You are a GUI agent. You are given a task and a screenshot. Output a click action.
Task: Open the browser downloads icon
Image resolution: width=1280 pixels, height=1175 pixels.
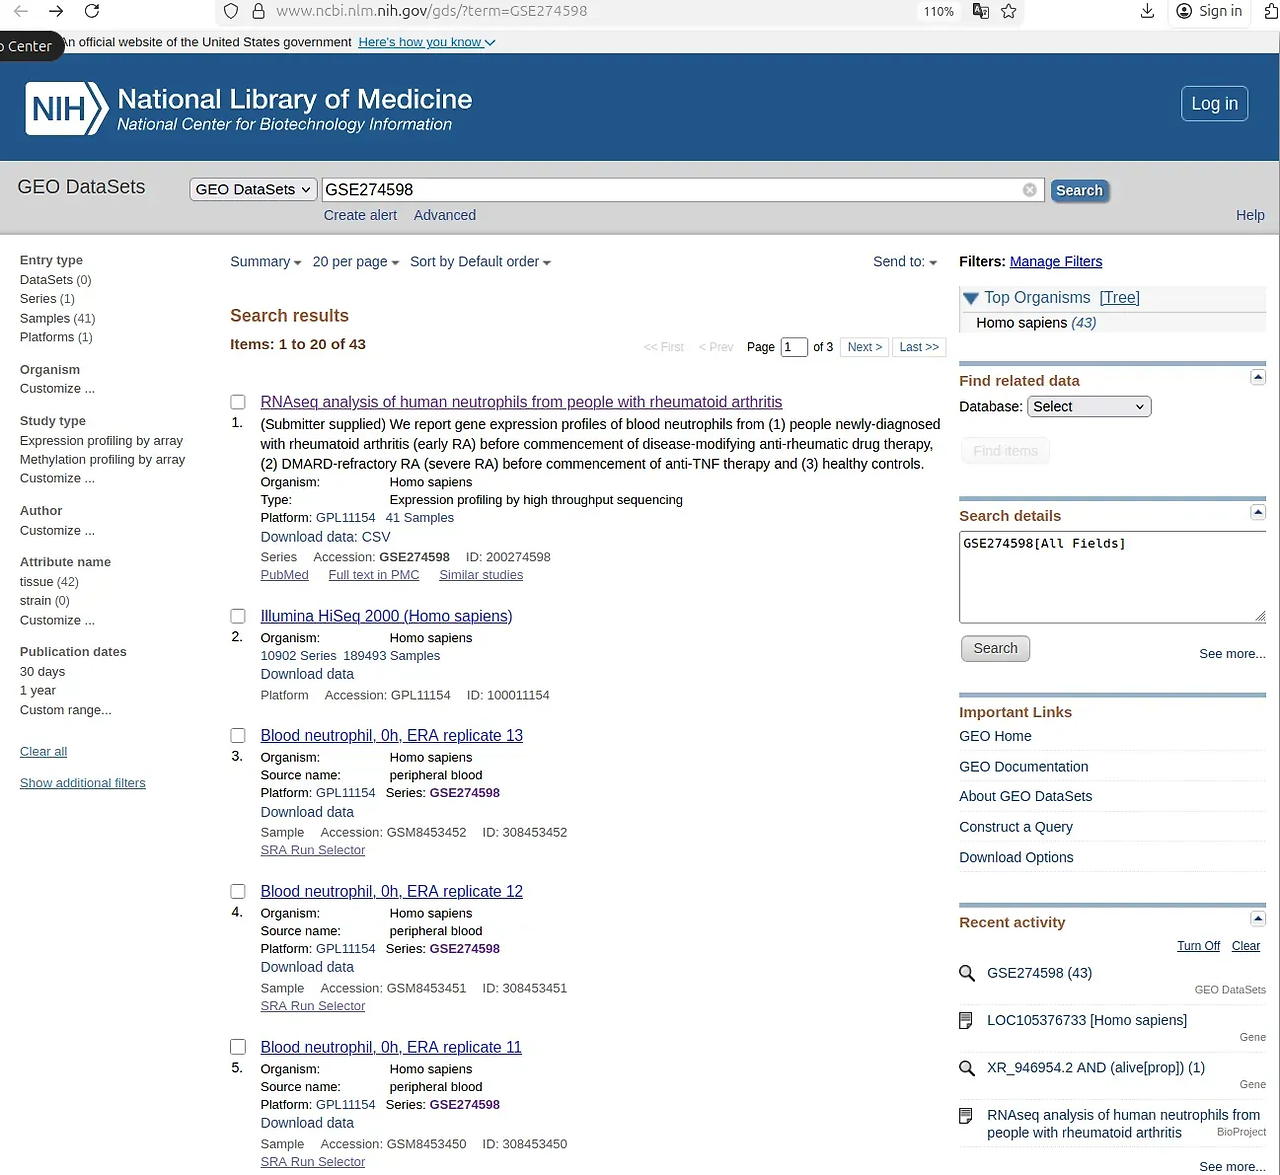click(x=1148, y=11)
